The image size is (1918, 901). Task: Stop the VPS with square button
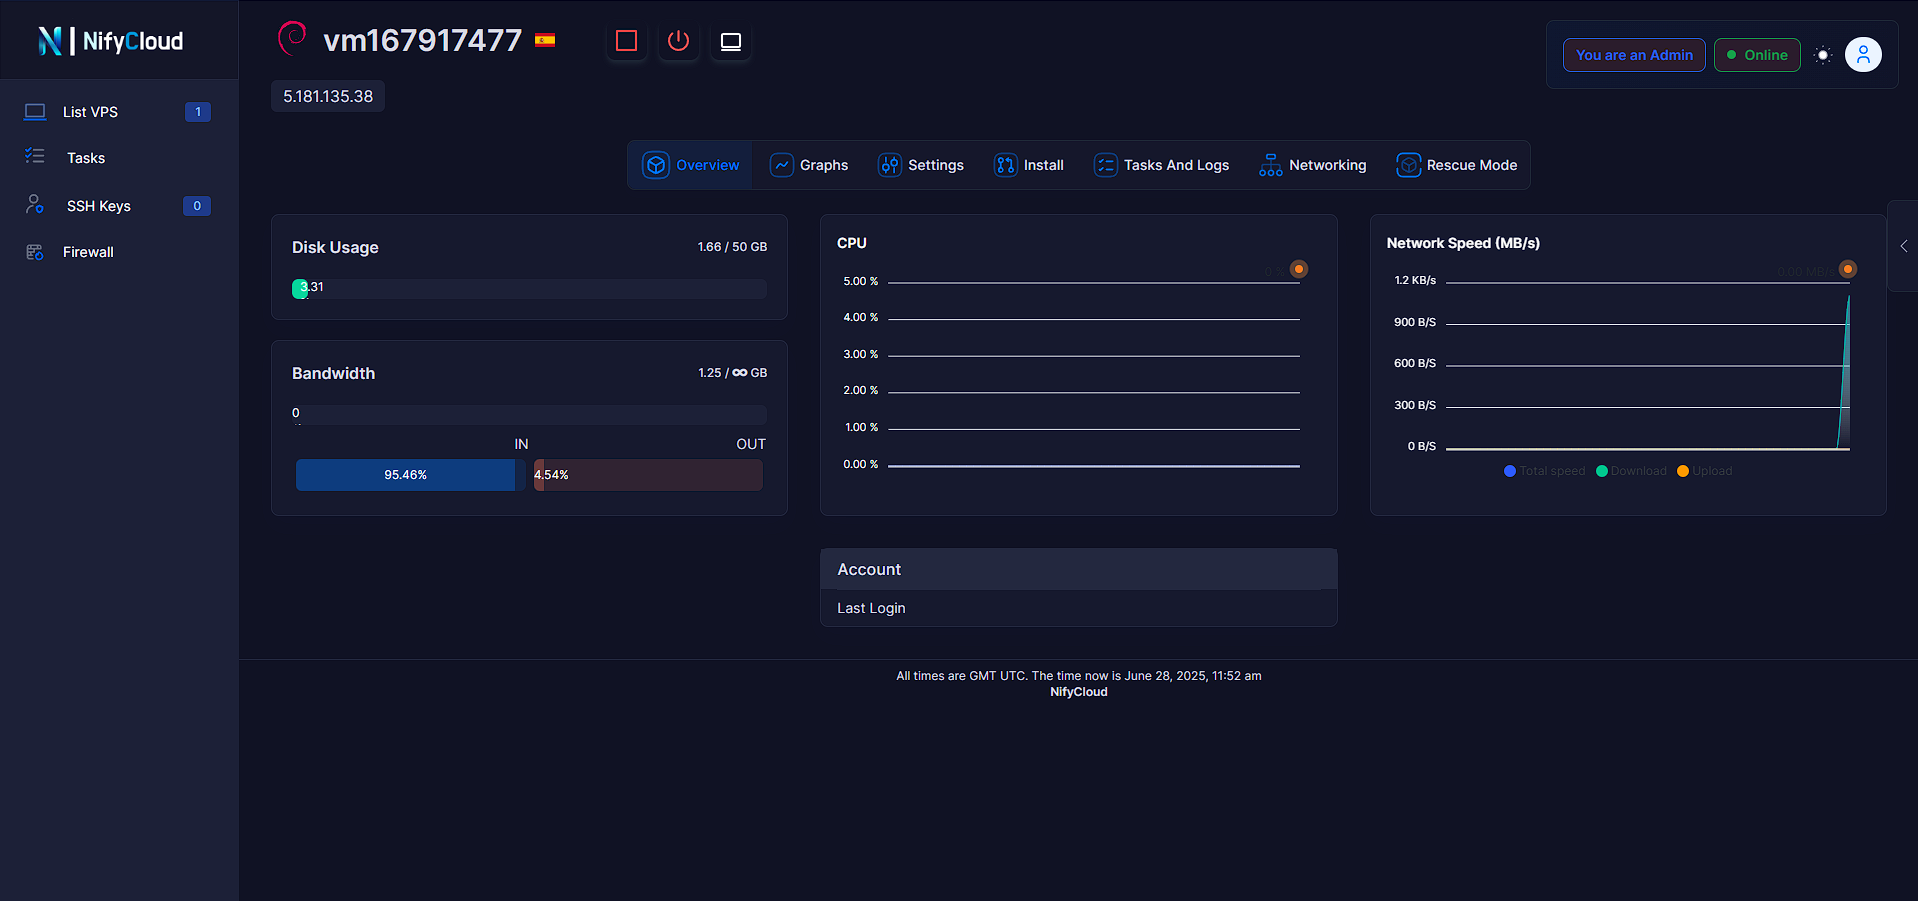pos(627,41)
